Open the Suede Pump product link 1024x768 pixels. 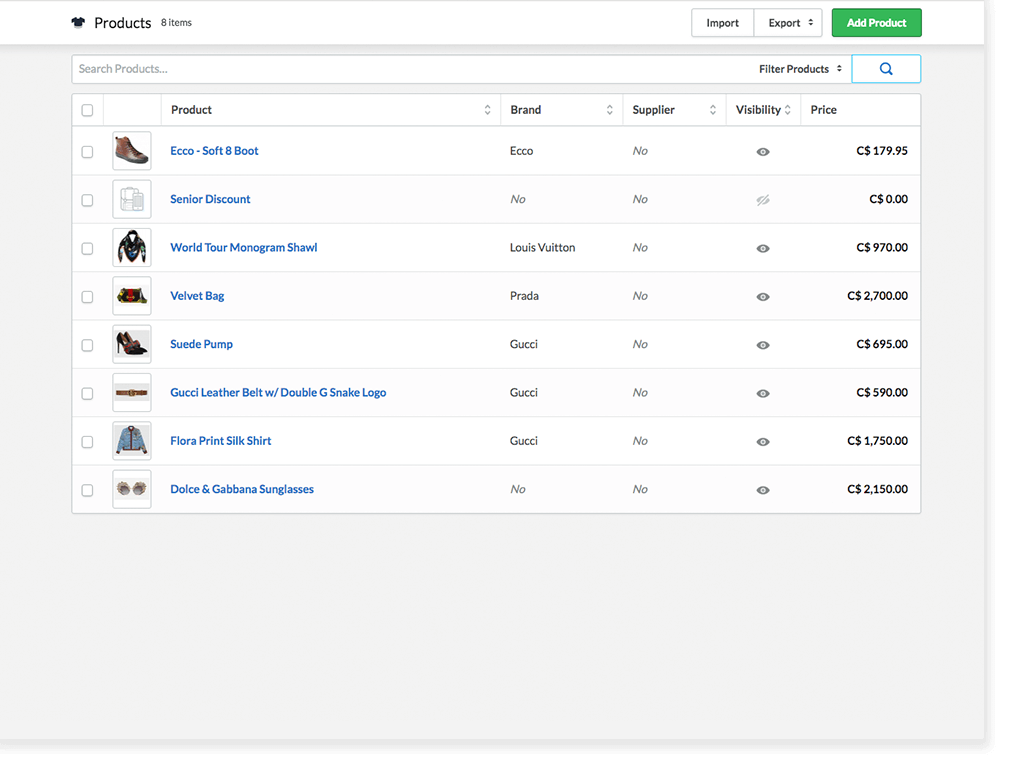pos(201,344)
